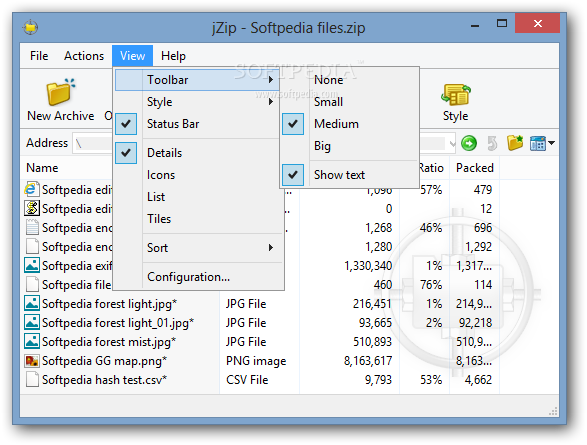
Task: Open the File menu
Action: 39,56
